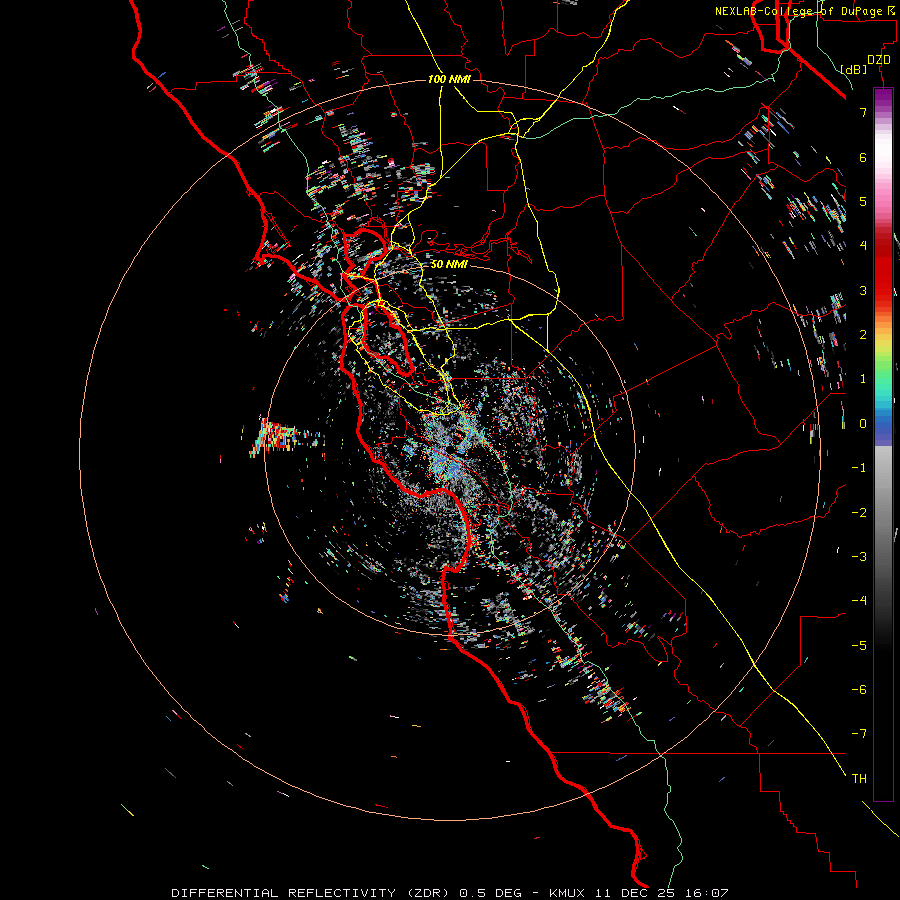
Task: Click the "100 NMI" range ring label
Action: (449, 79)
